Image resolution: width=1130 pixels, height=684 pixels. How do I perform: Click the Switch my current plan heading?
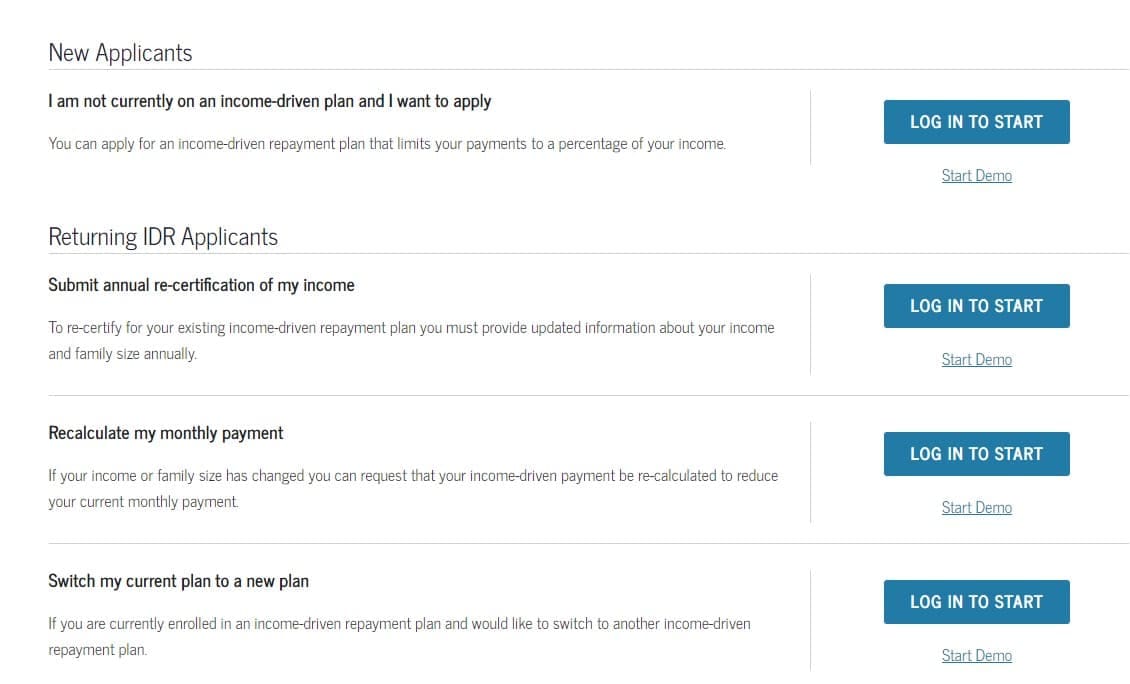[x=178, y=580]
